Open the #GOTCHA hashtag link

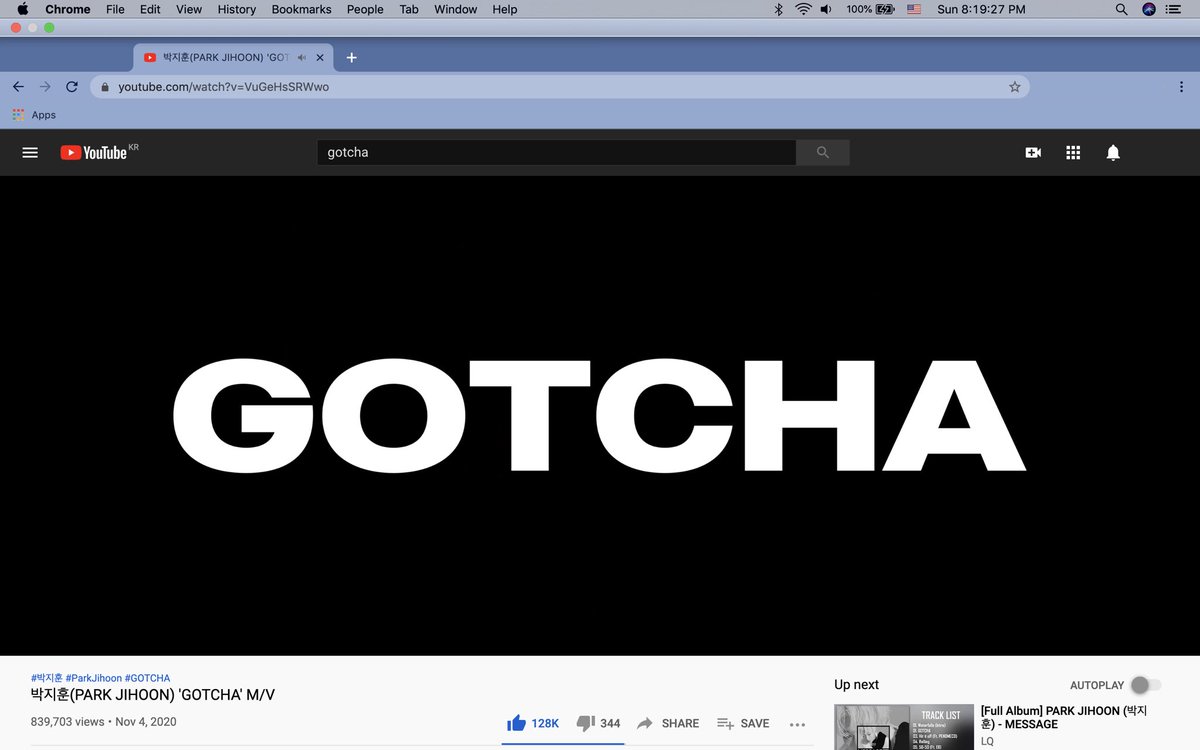tap(147, 678)
